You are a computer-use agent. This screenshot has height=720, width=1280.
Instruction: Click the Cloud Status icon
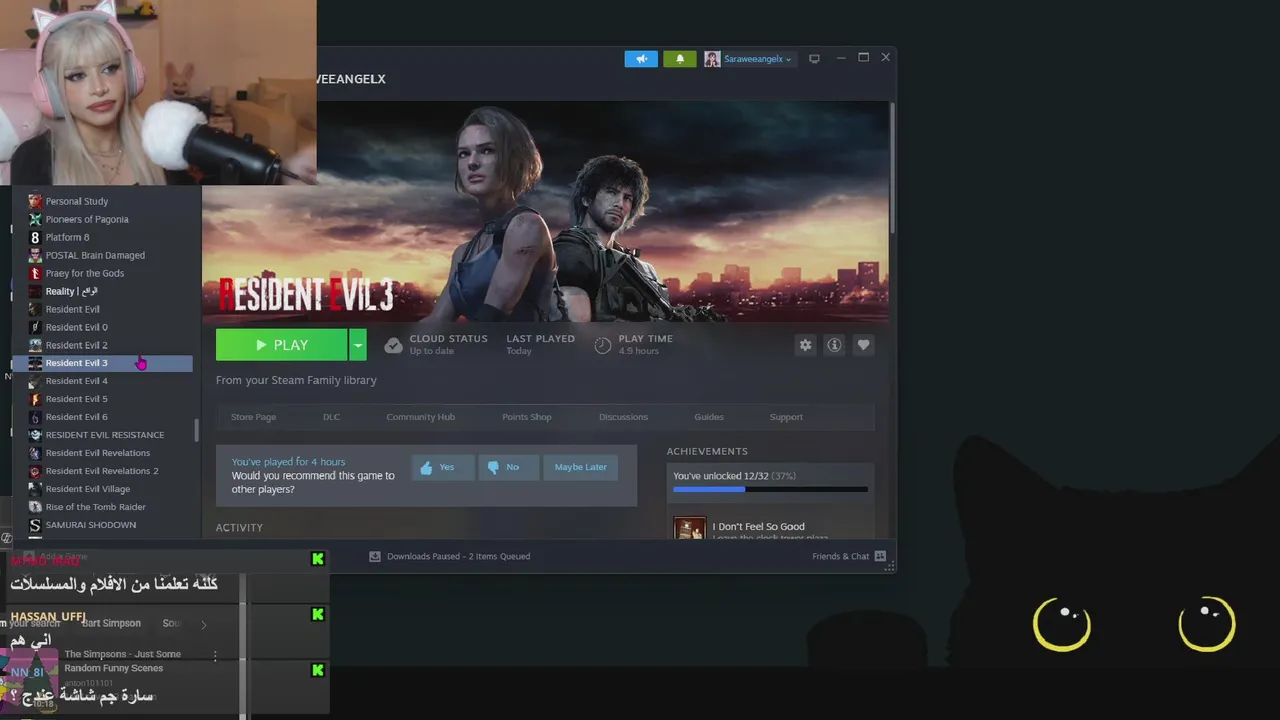pos(394,345)
